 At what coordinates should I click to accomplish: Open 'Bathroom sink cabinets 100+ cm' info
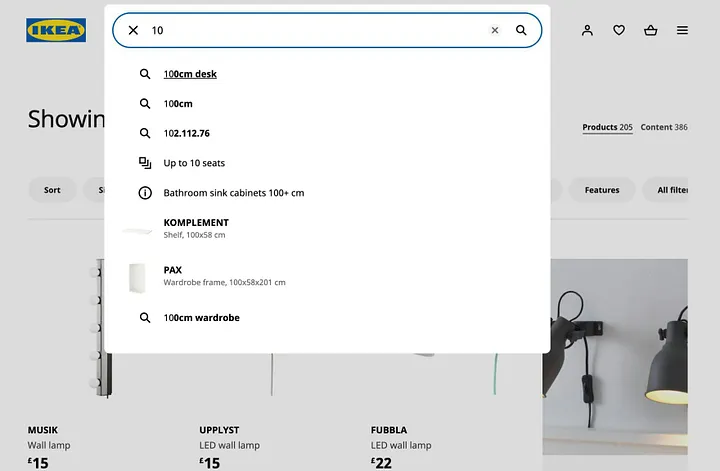[233, 193]
